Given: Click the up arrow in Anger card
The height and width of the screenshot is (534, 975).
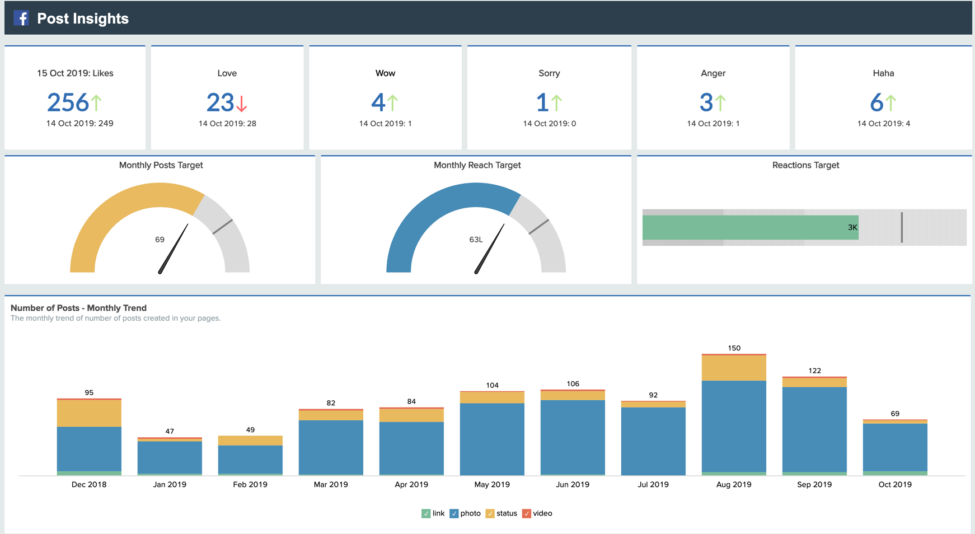Looking at the screenshot, I should 720,102.
